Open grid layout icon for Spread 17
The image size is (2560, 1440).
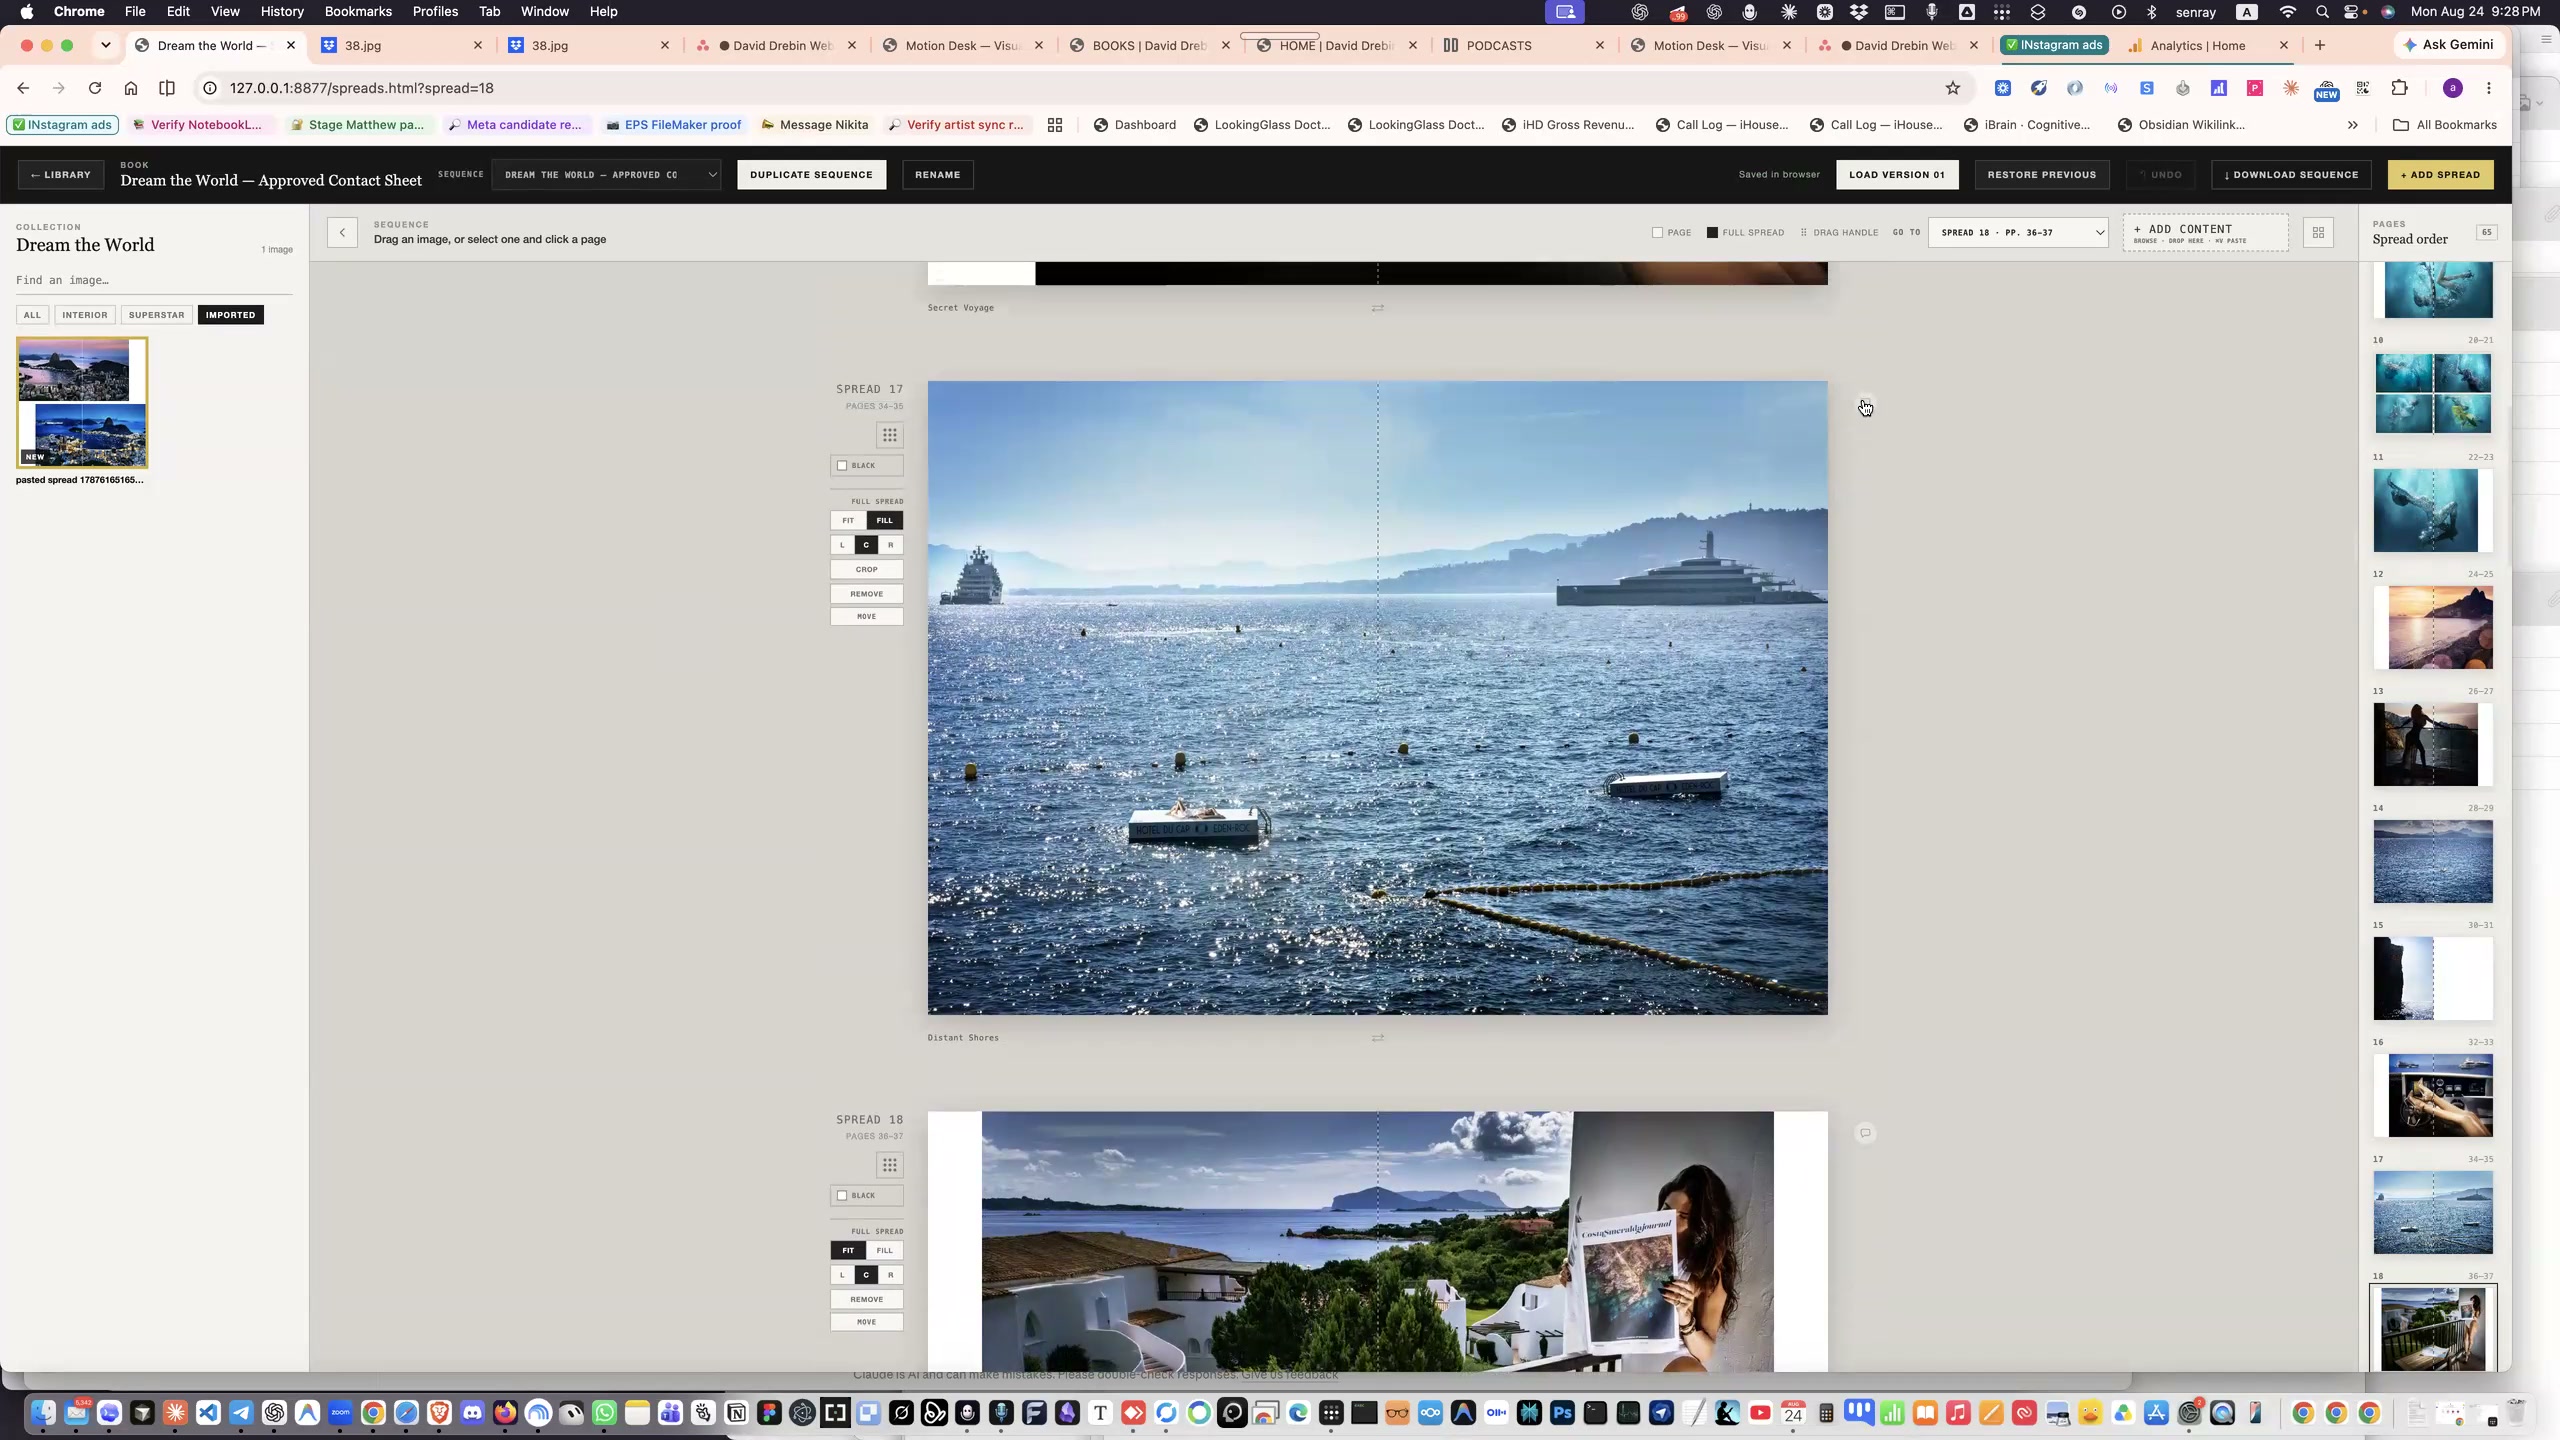click(x=889, y=435)
